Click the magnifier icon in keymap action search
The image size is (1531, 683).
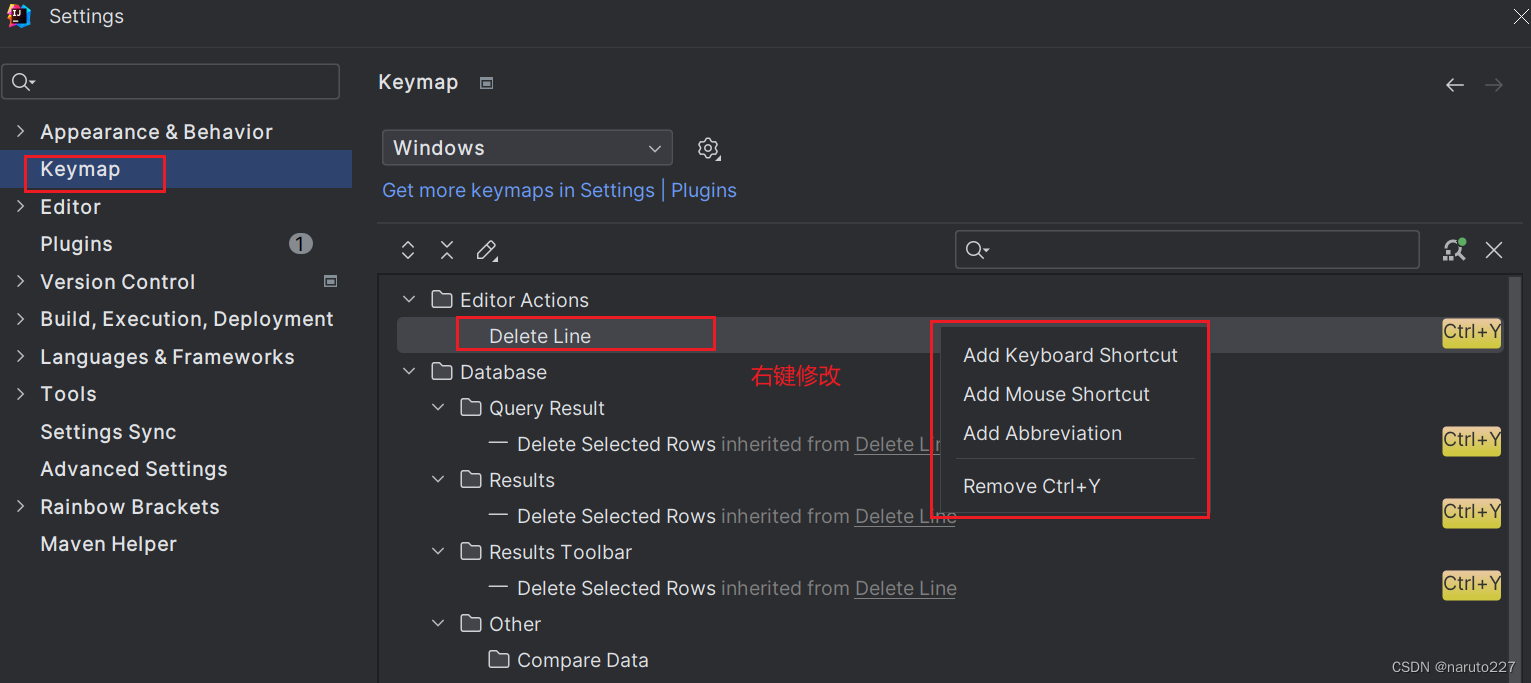point(977,250)
